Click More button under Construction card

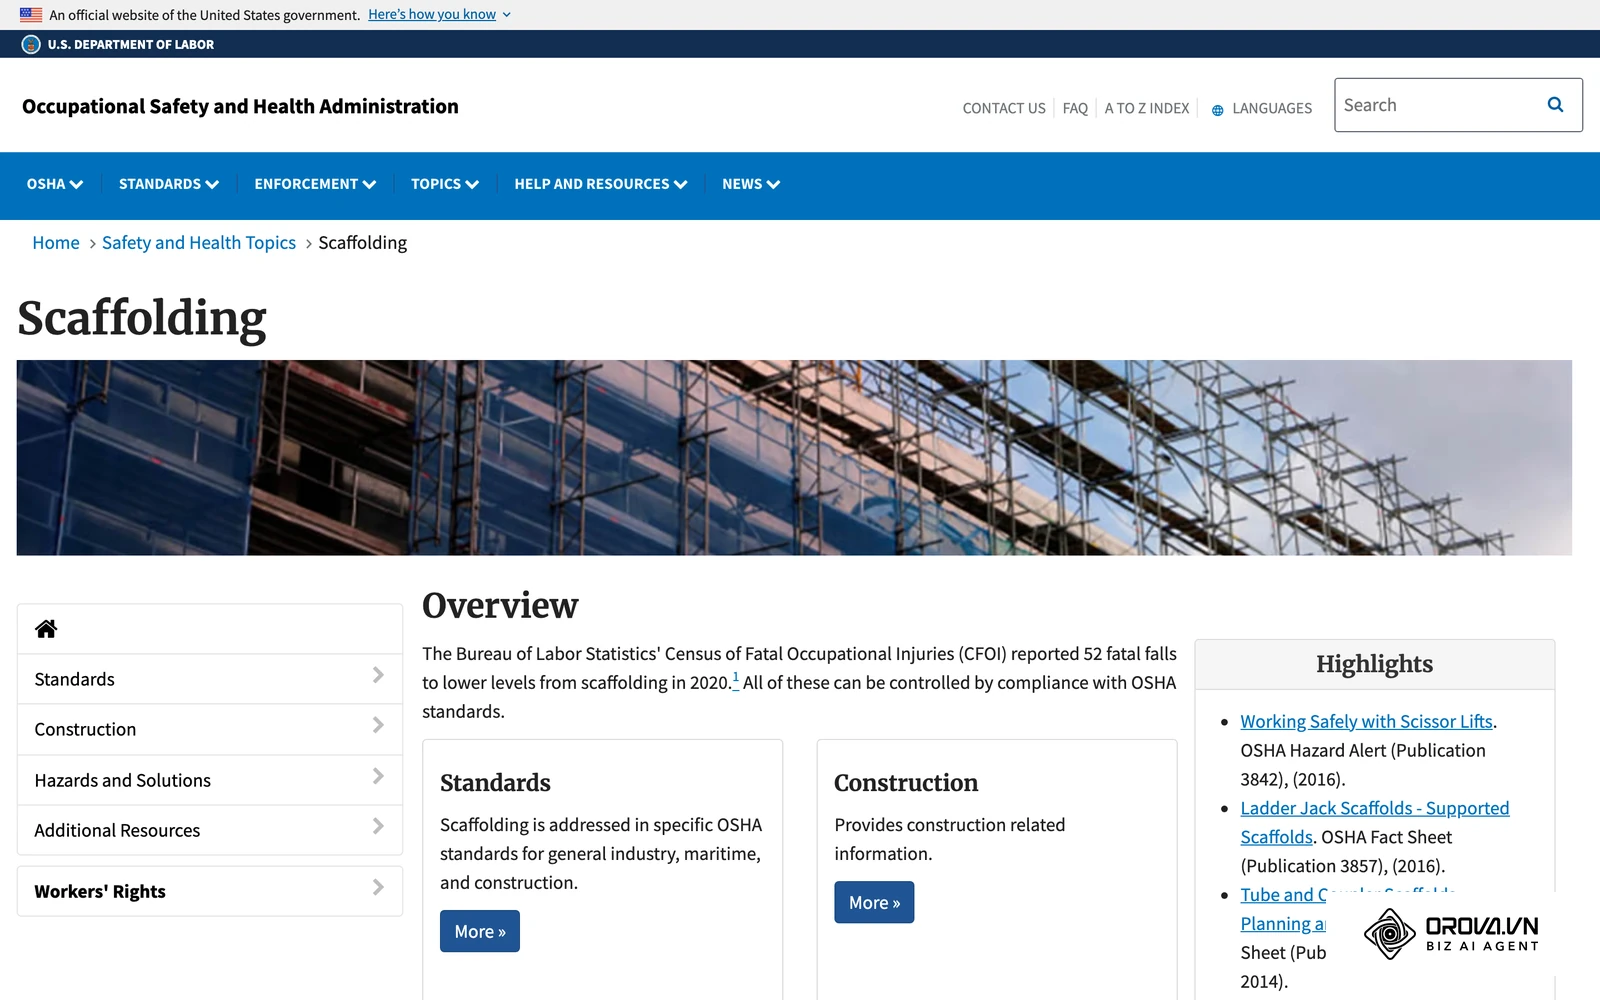click(874, 902)
